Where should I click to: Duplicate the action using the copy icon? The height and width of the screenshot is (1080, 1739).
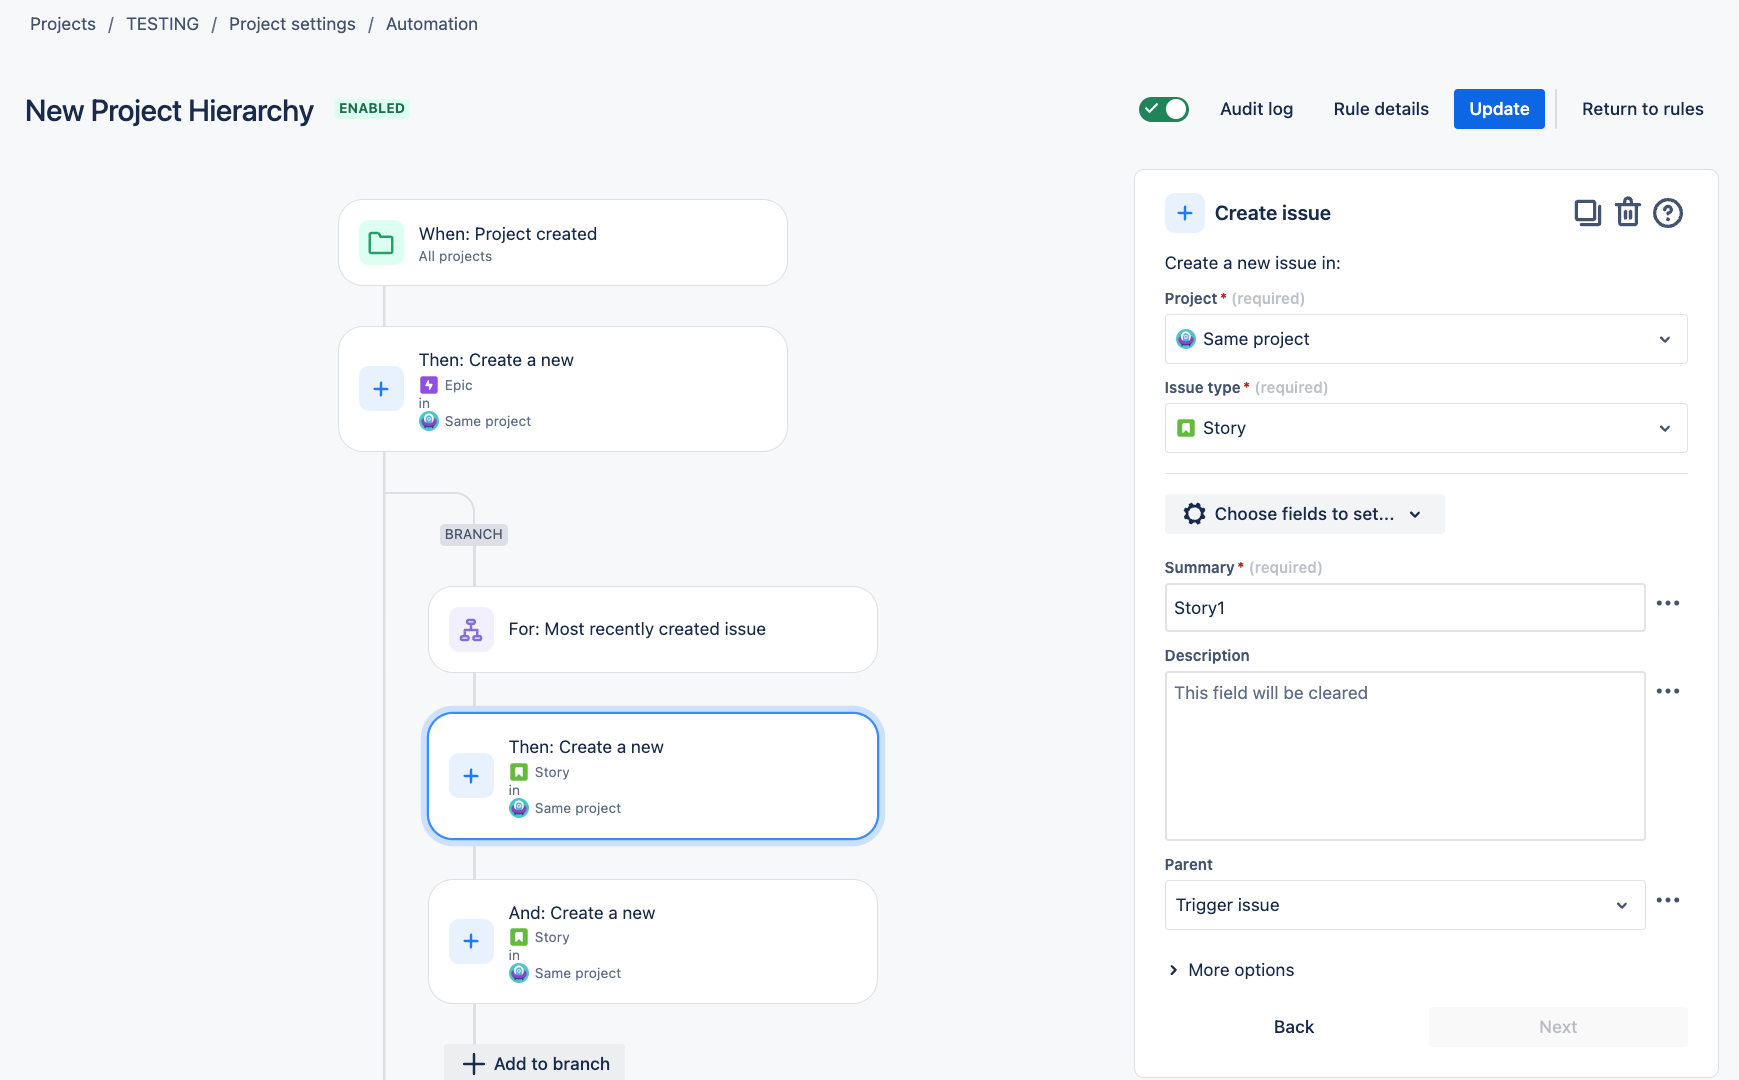click(1587, 212)
